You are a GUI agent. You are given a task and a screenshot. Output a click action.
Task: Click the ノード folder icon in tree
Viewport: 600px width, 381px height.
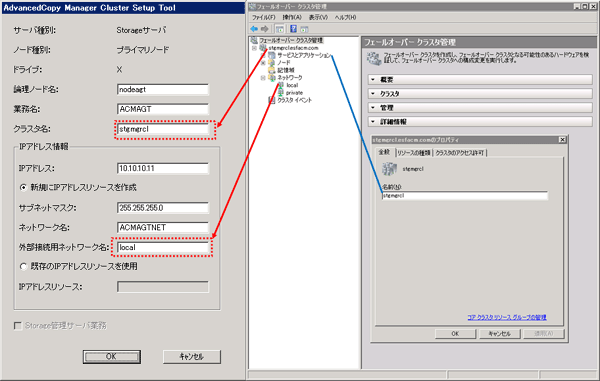pos(272,63)
